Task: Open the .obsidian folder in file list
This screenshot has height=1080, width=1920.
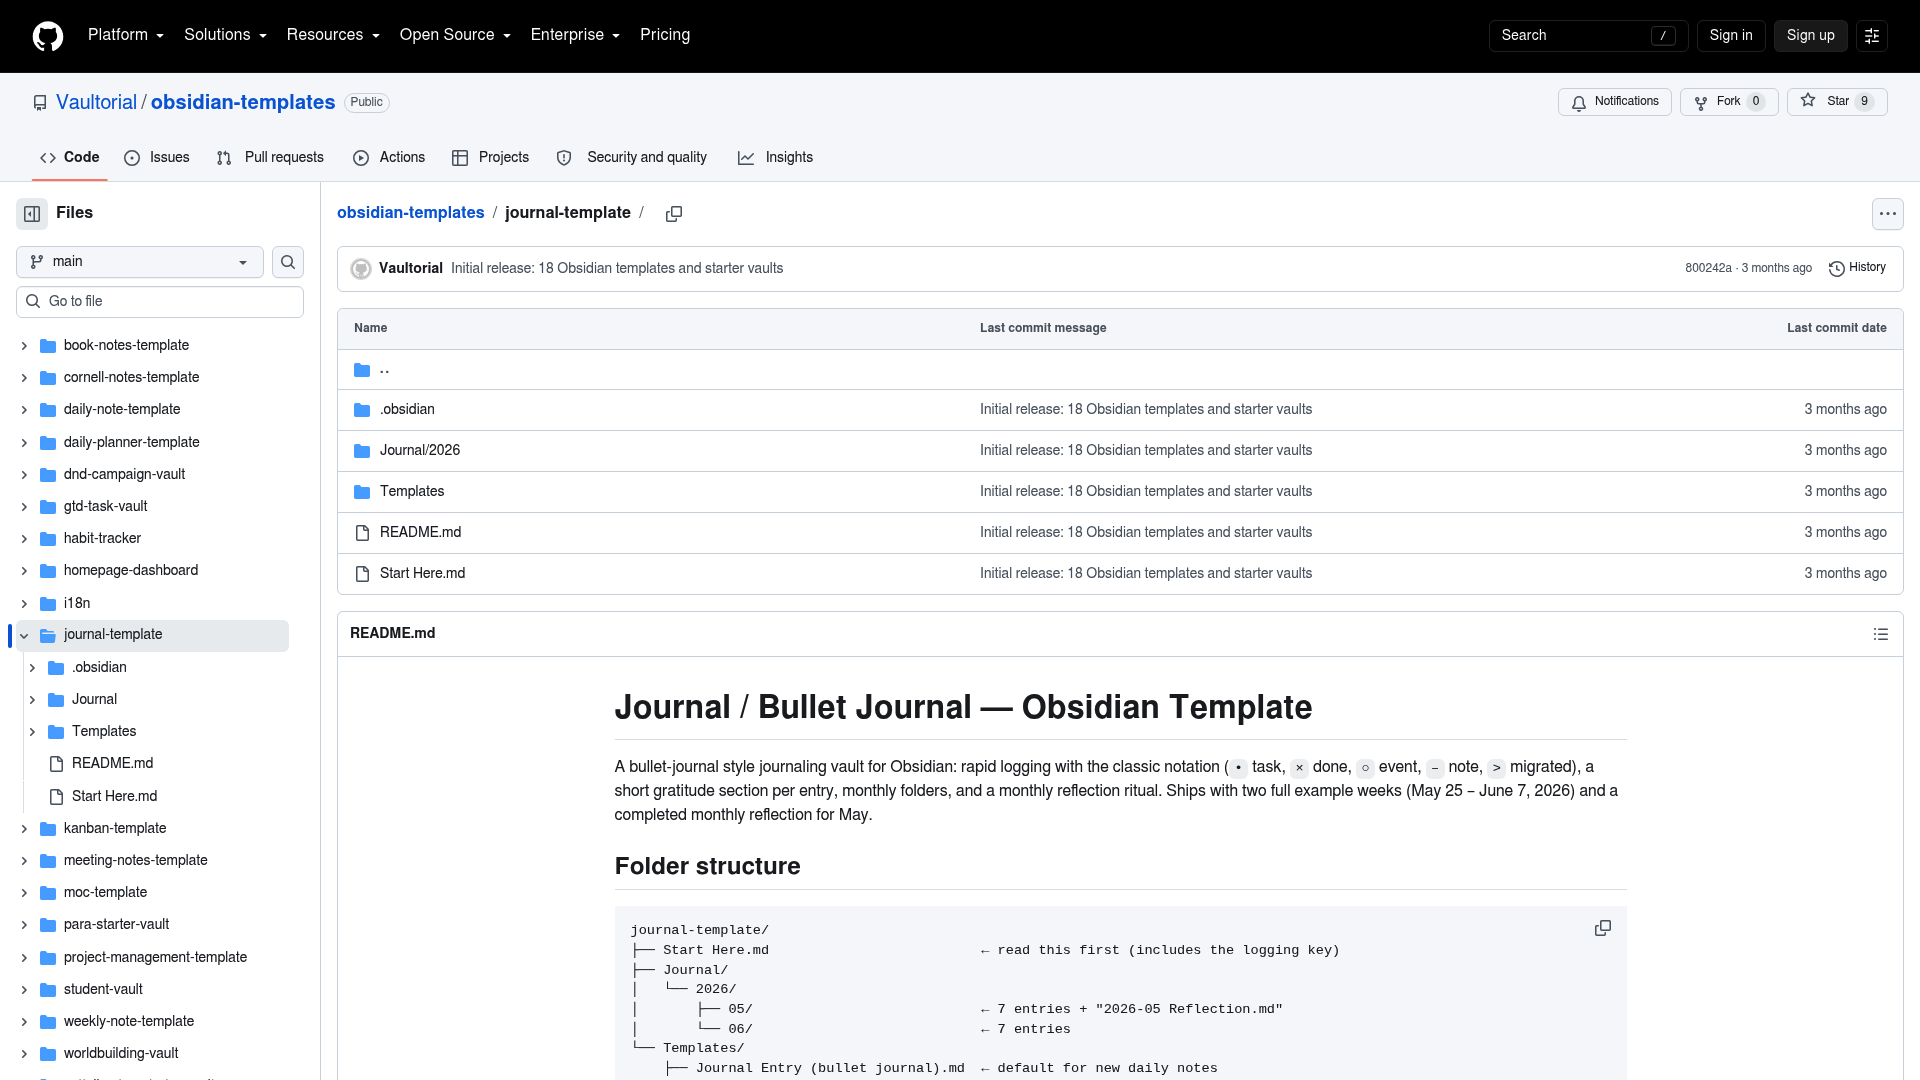Action: (407, 410)
